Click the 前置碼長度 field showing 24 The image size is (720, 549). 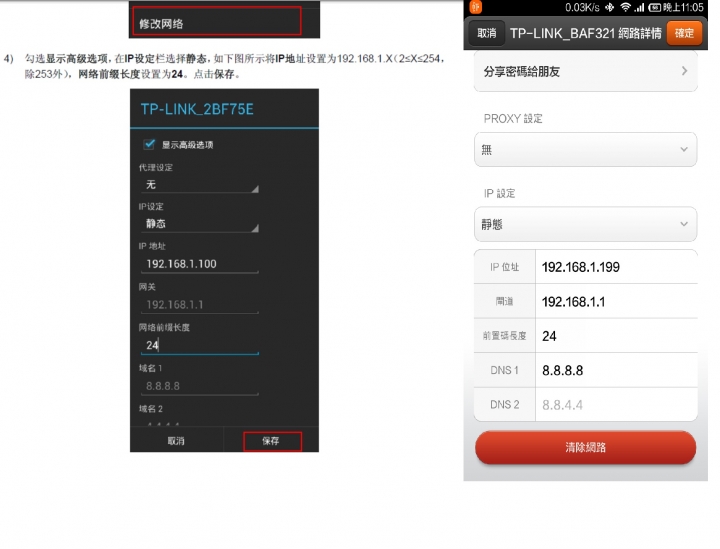point(616,336)
